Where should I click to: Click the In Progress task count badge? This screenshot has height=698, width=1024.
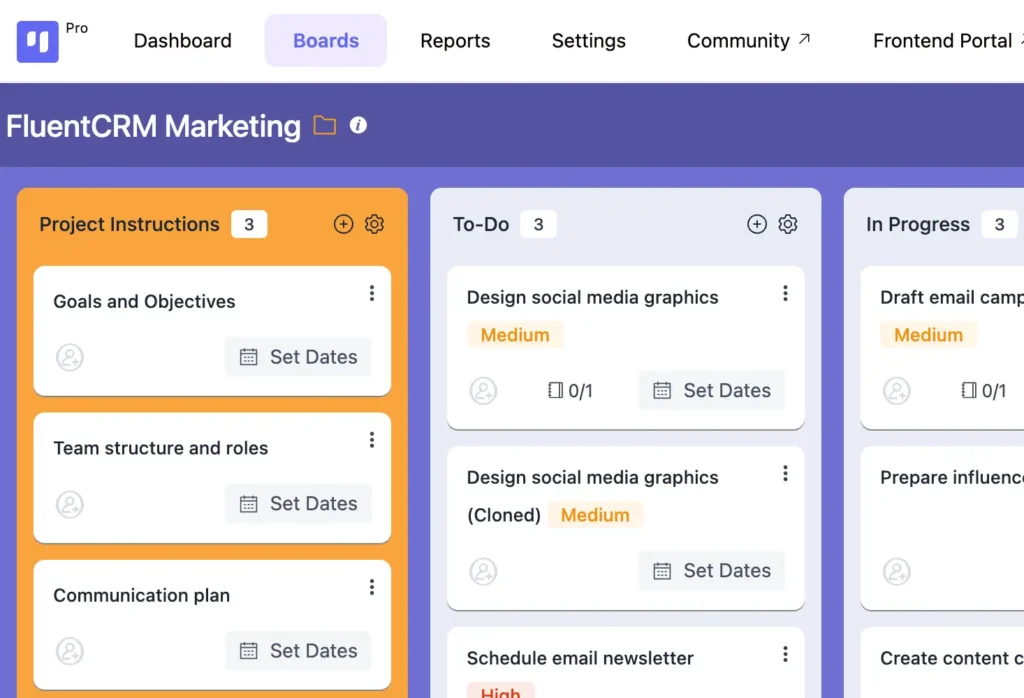point(999,224)
